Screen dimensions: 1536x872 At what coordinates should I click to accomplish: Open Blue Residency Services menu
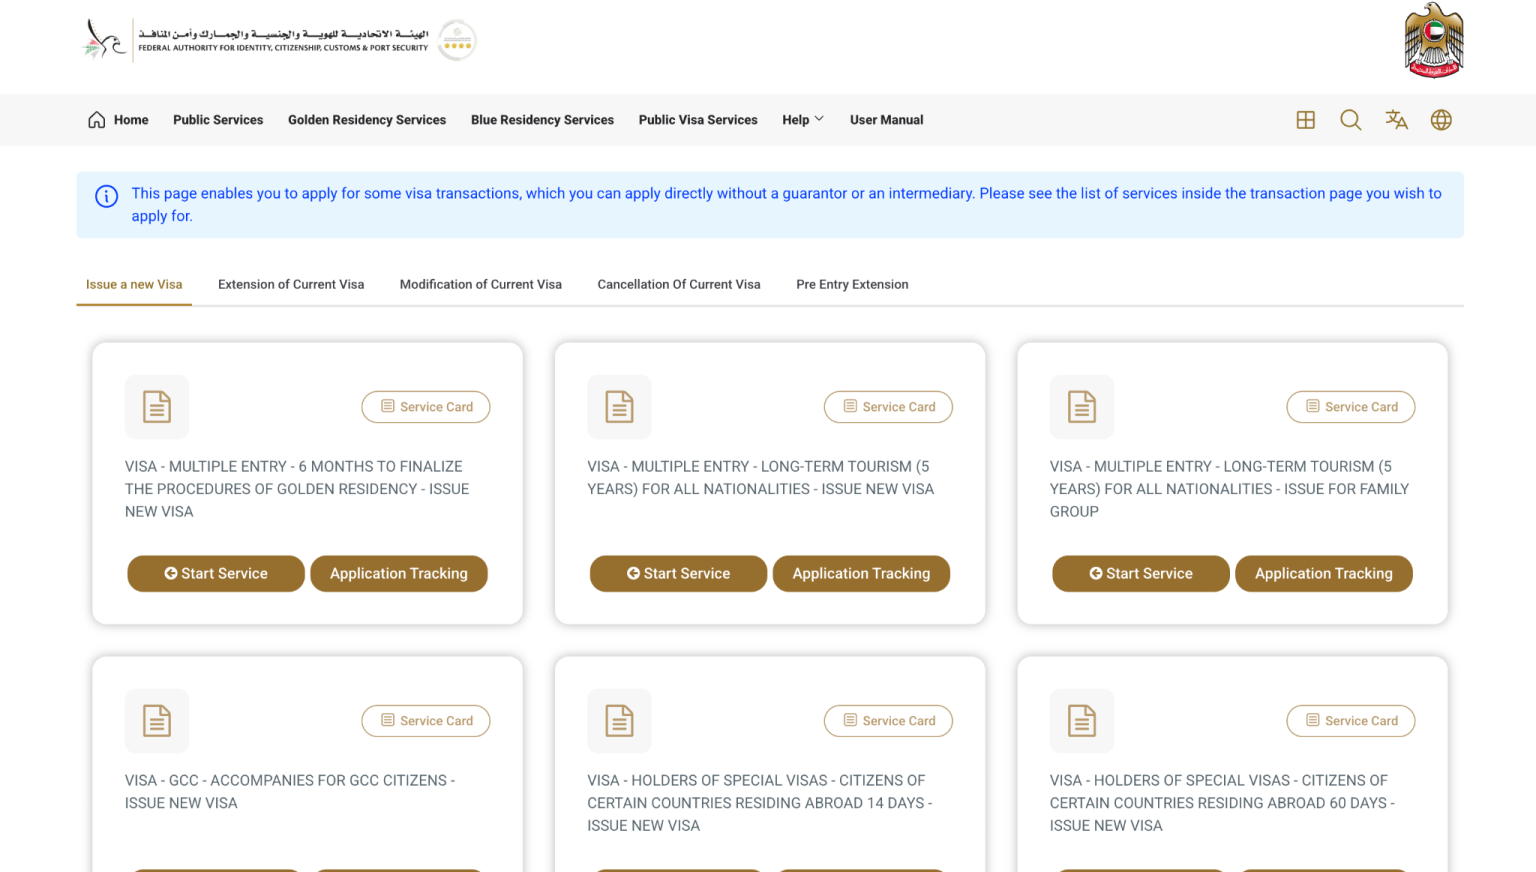coord(542,120)
